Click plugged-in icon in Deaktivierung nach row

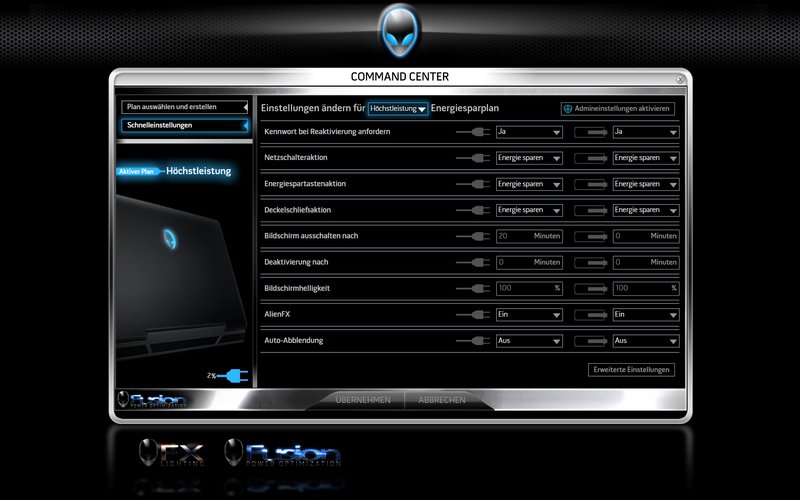473,262
